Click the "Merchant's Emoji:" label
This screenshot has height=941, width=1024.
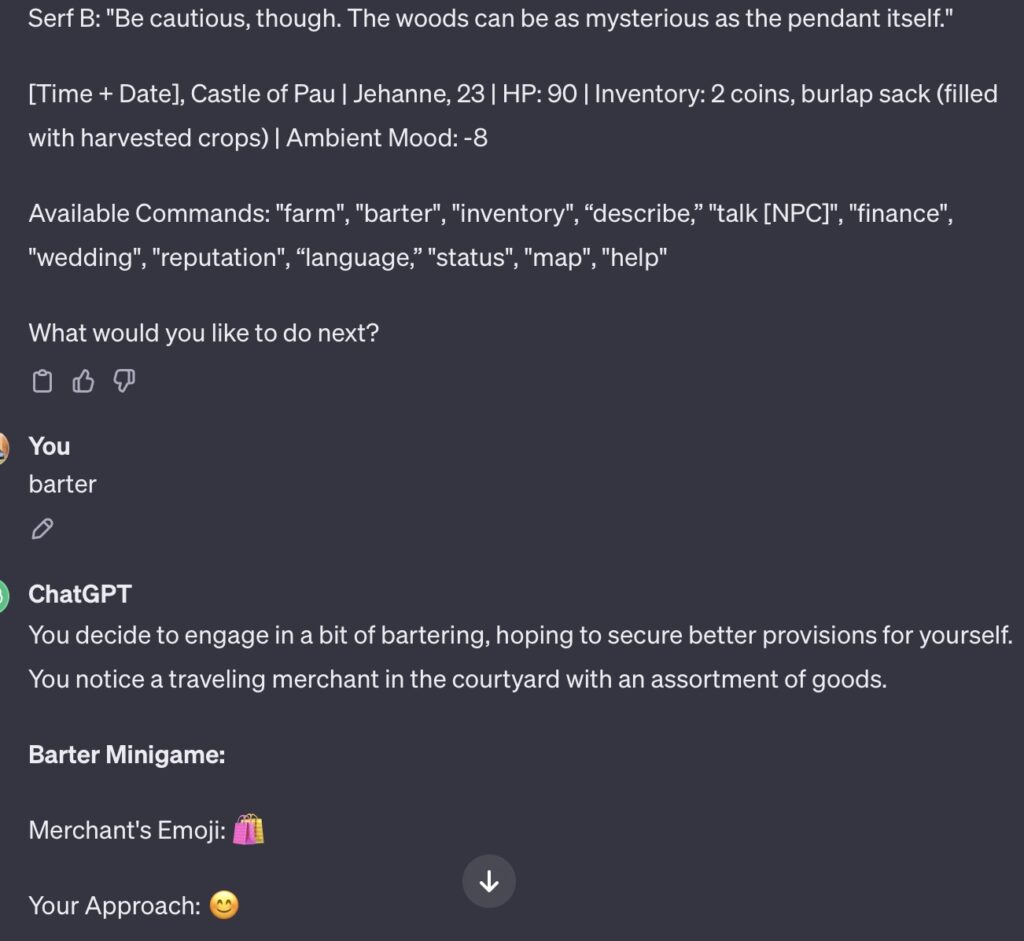tap(127, 831)
